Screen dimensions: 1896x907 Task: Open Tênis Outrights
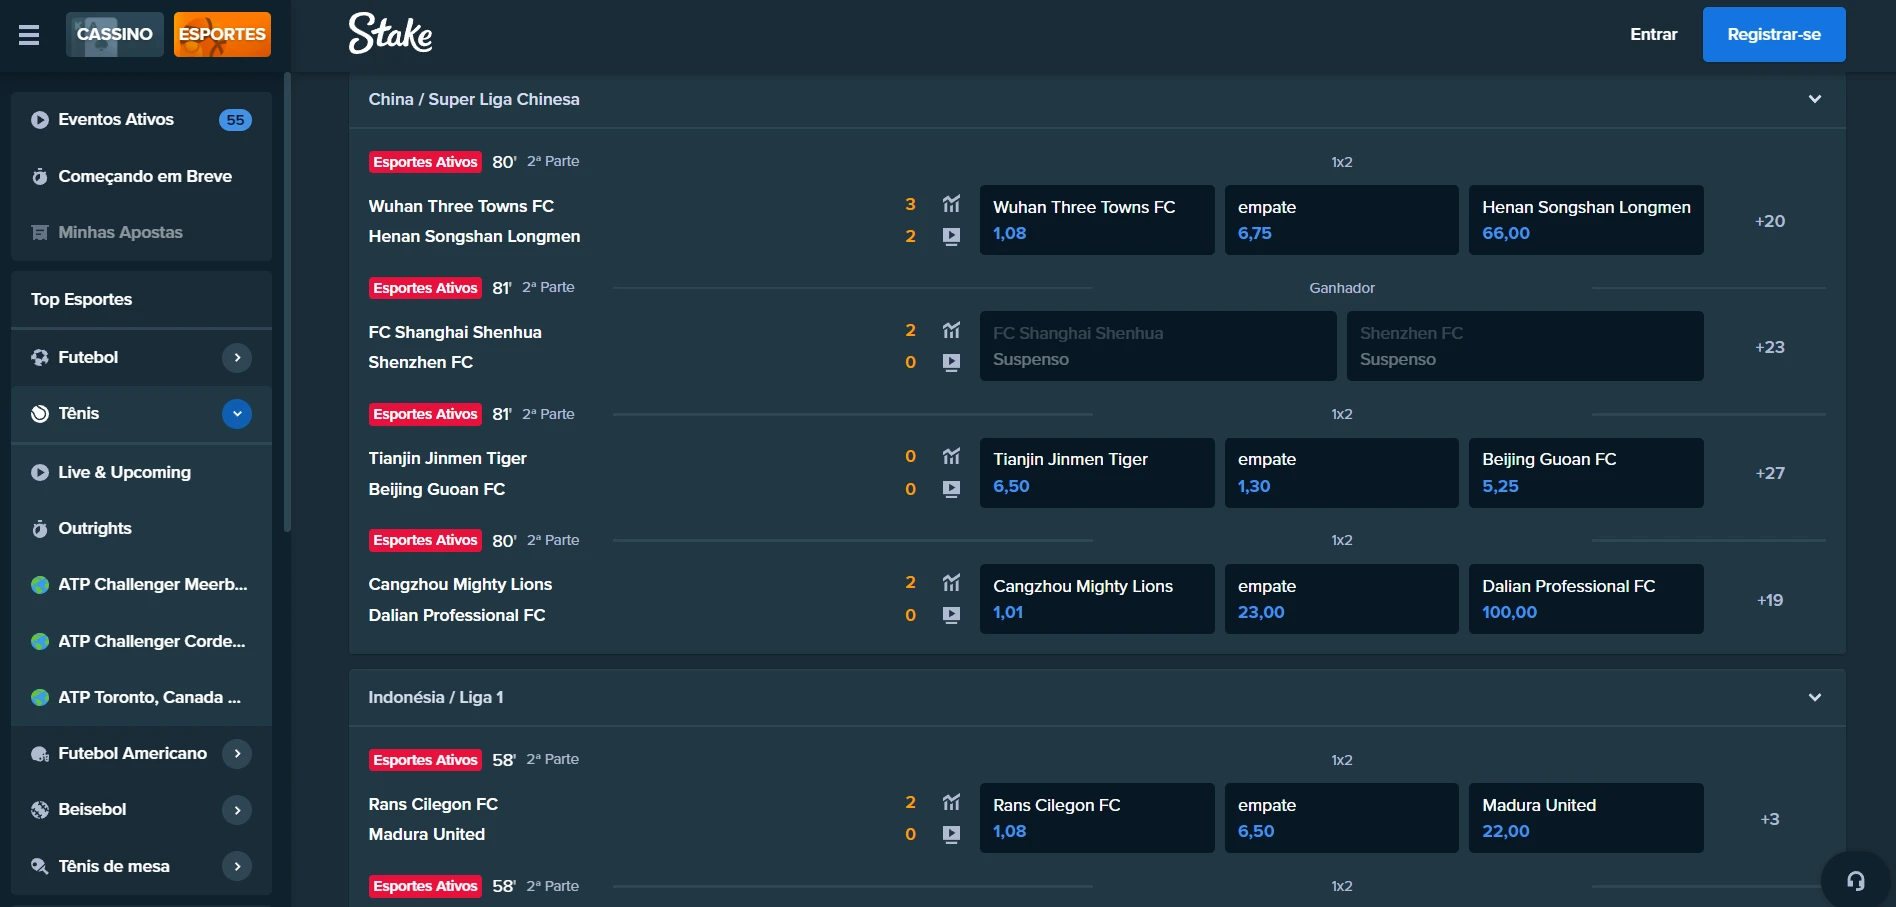point(141,528)
